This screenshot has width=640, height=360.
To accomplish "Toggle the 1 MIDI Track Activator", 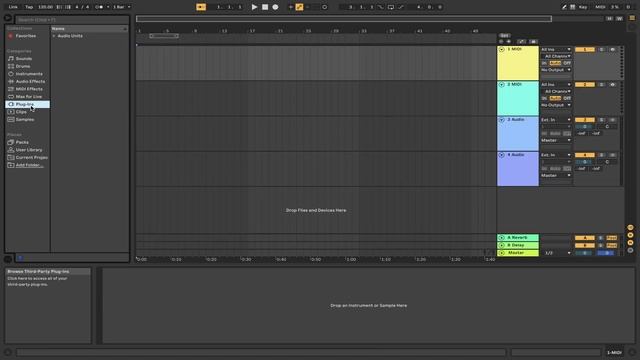I will [585, 49].
